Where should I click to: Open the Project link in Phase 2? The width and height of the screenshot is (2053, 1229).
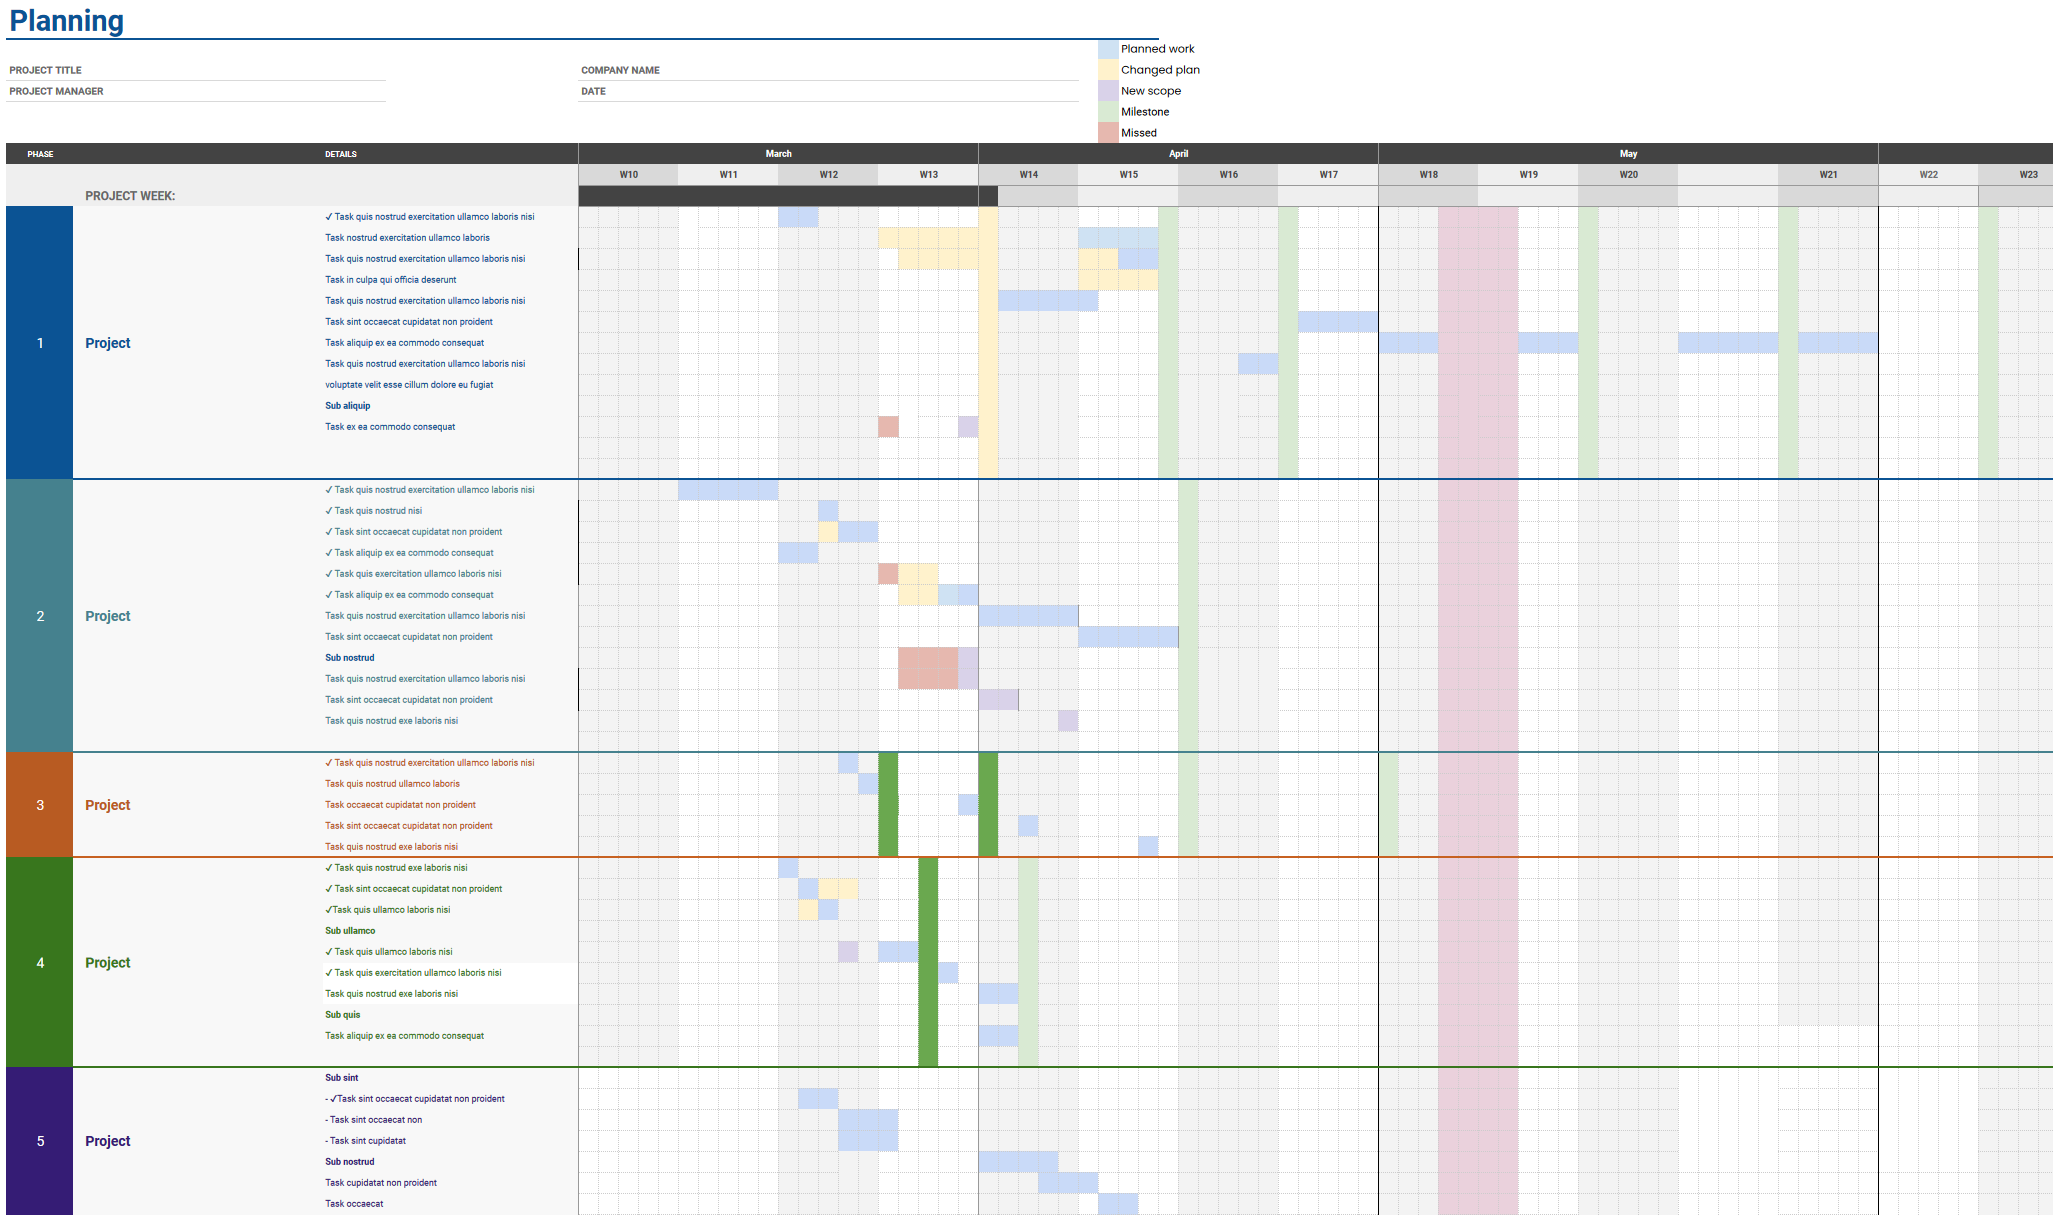107,615
